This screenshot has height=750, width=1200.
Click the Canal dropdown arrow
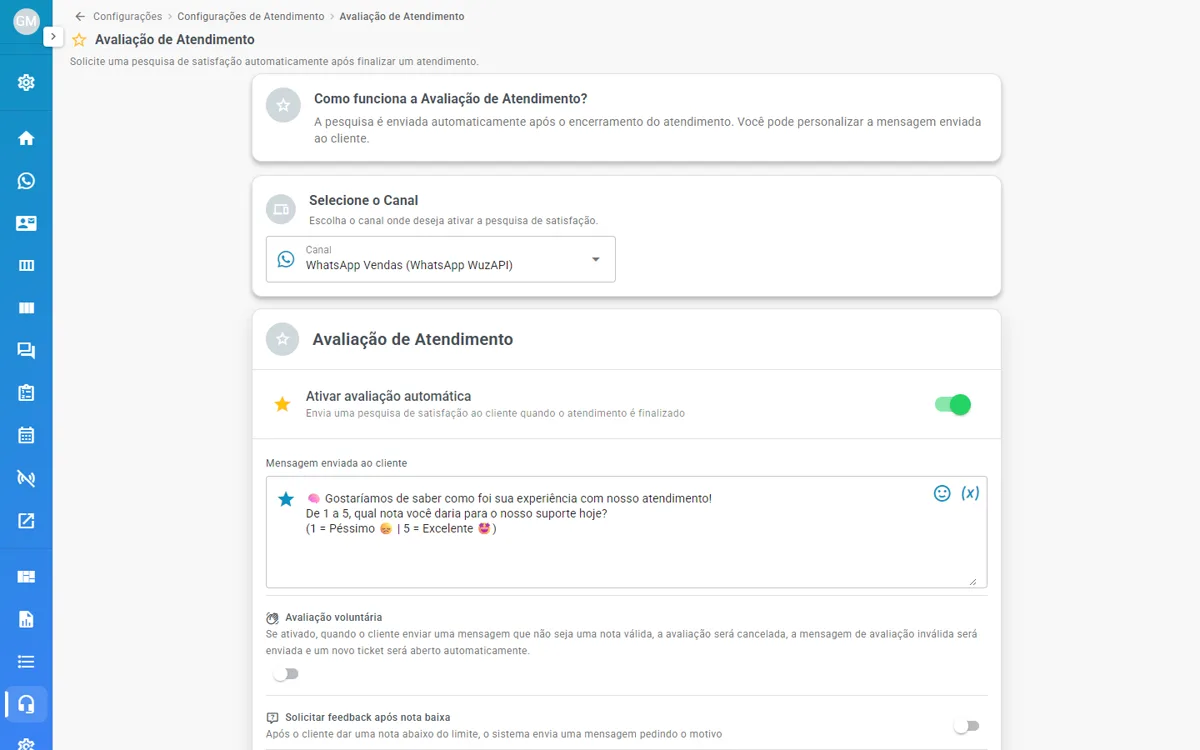coord(596,259)
